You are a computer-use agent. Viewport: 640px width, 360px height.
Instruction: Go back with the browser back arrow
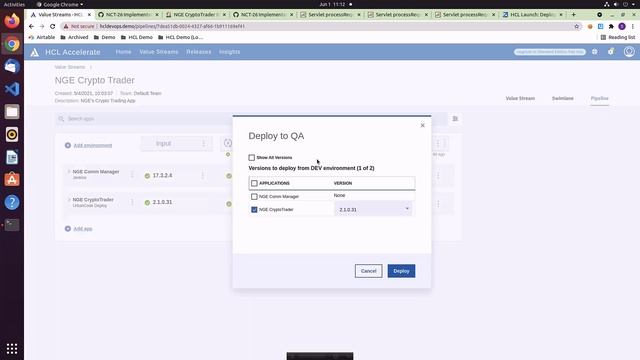pyautogui.click(x=31, y=26)
